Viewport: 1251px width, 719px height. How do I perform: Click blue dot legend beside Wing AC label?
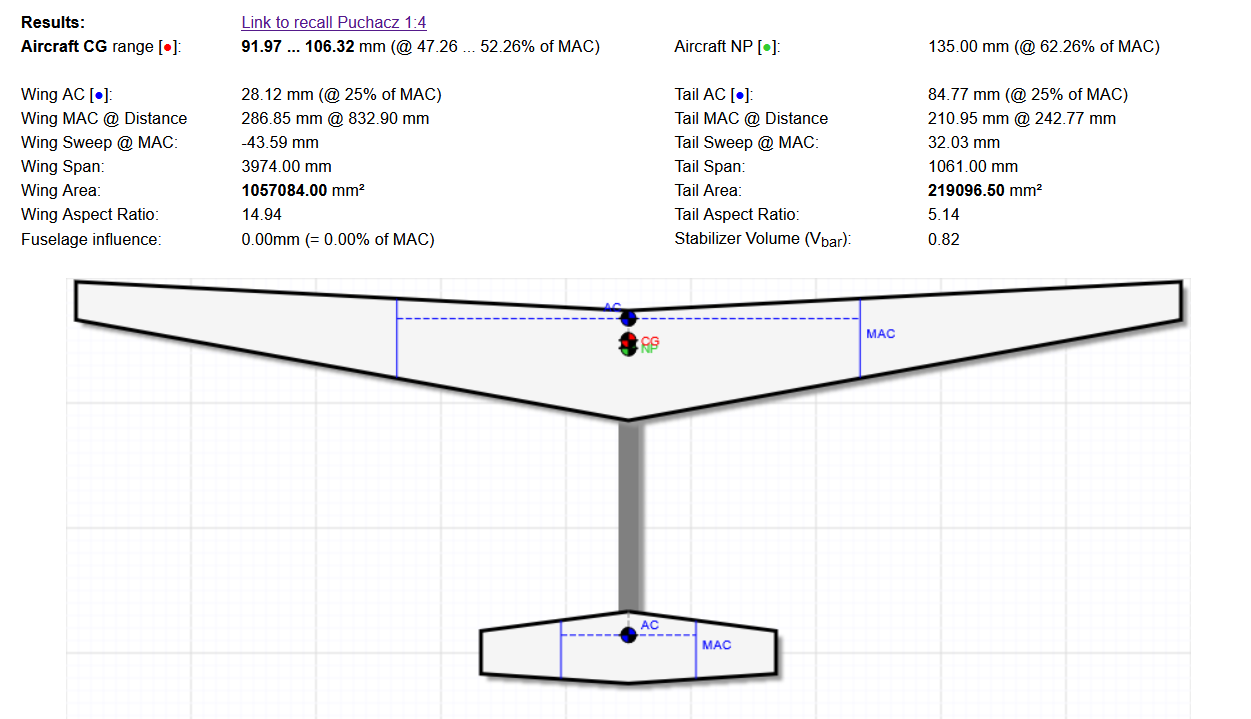click(98, 95)
